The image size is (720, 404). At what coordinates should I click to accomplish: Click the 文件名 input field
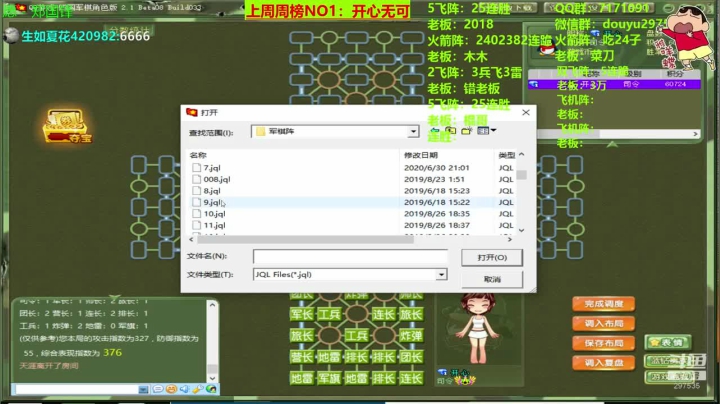click(350, 256)
